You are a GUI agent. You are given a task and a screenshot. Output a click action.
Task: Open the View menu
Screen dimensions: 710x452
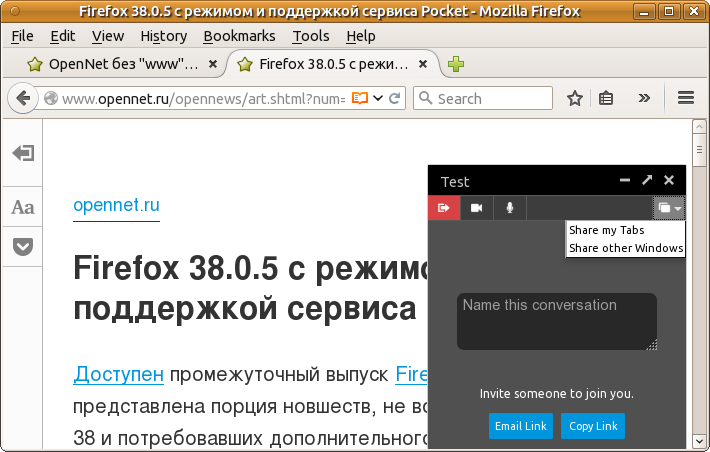coord(108,36)
